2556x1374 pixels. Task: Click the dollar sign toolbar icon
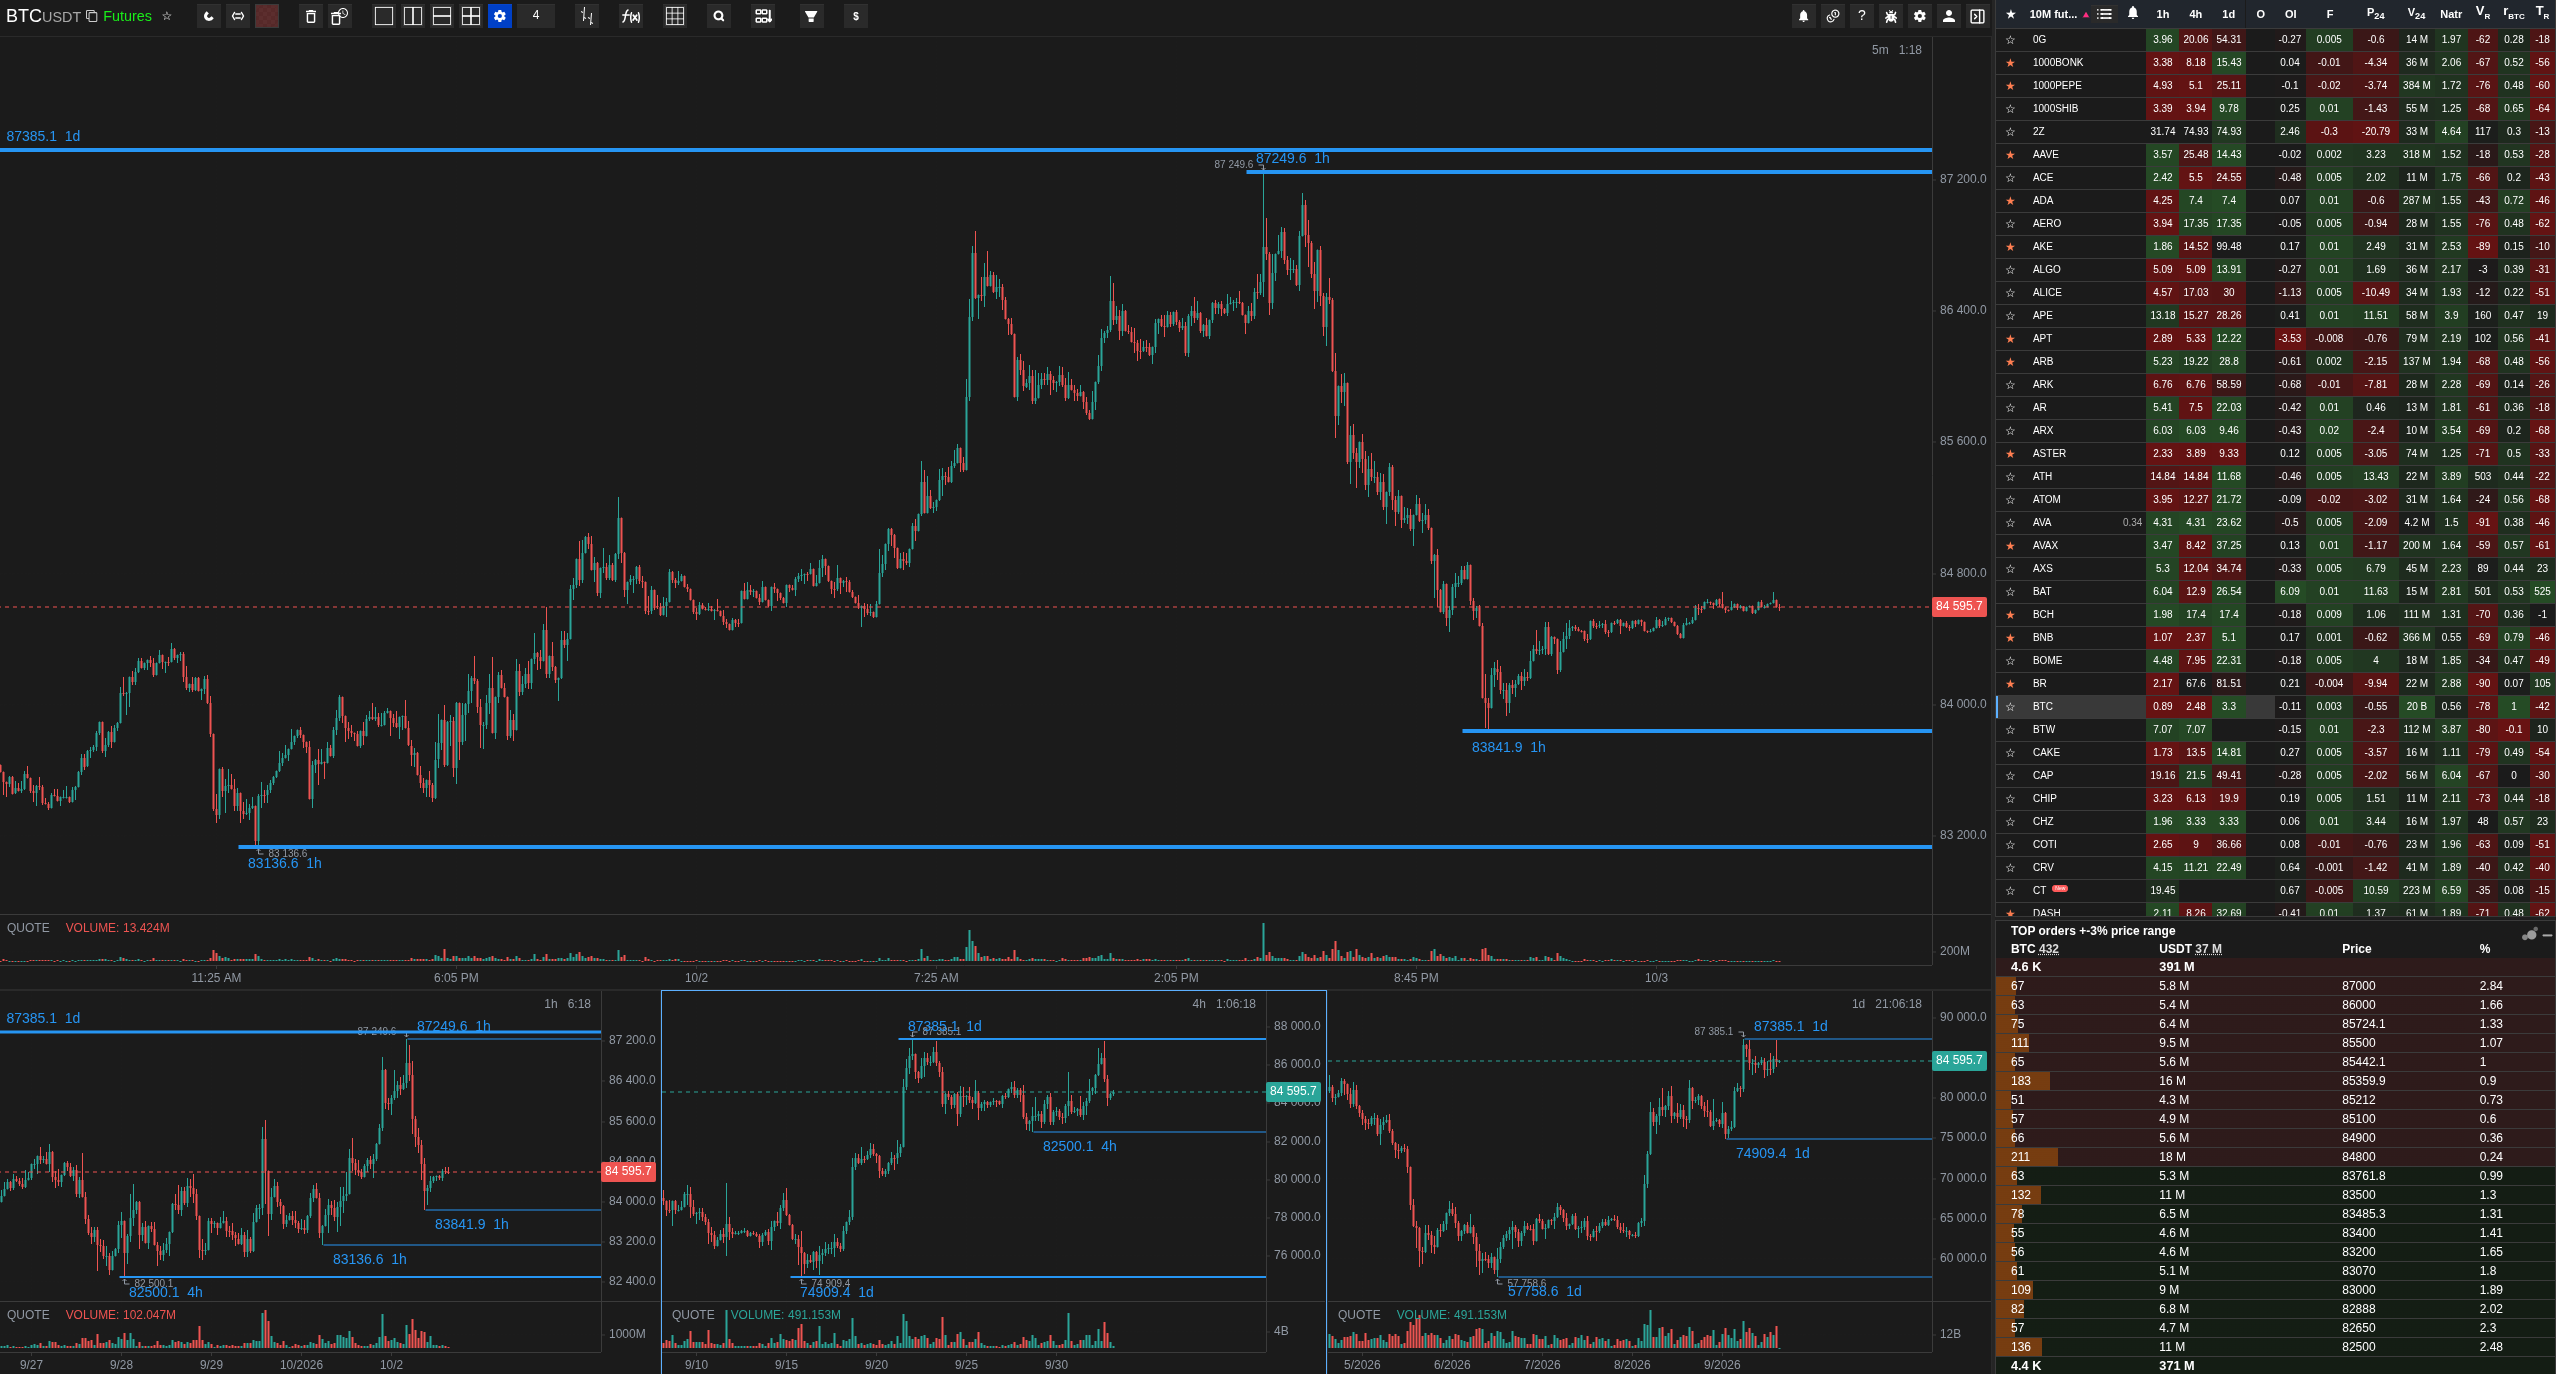click(856, 16)
